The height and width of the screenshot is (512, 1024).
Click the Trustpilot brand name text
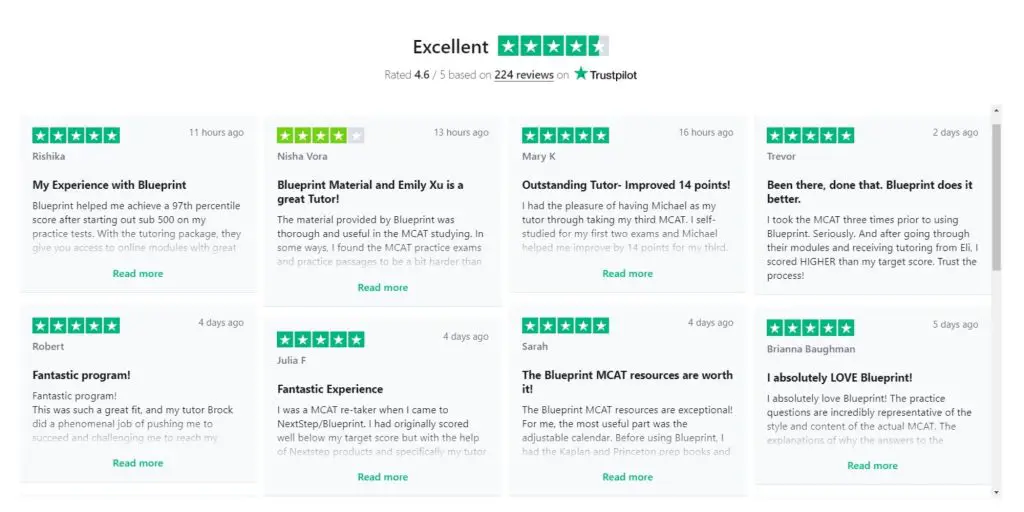613,75
